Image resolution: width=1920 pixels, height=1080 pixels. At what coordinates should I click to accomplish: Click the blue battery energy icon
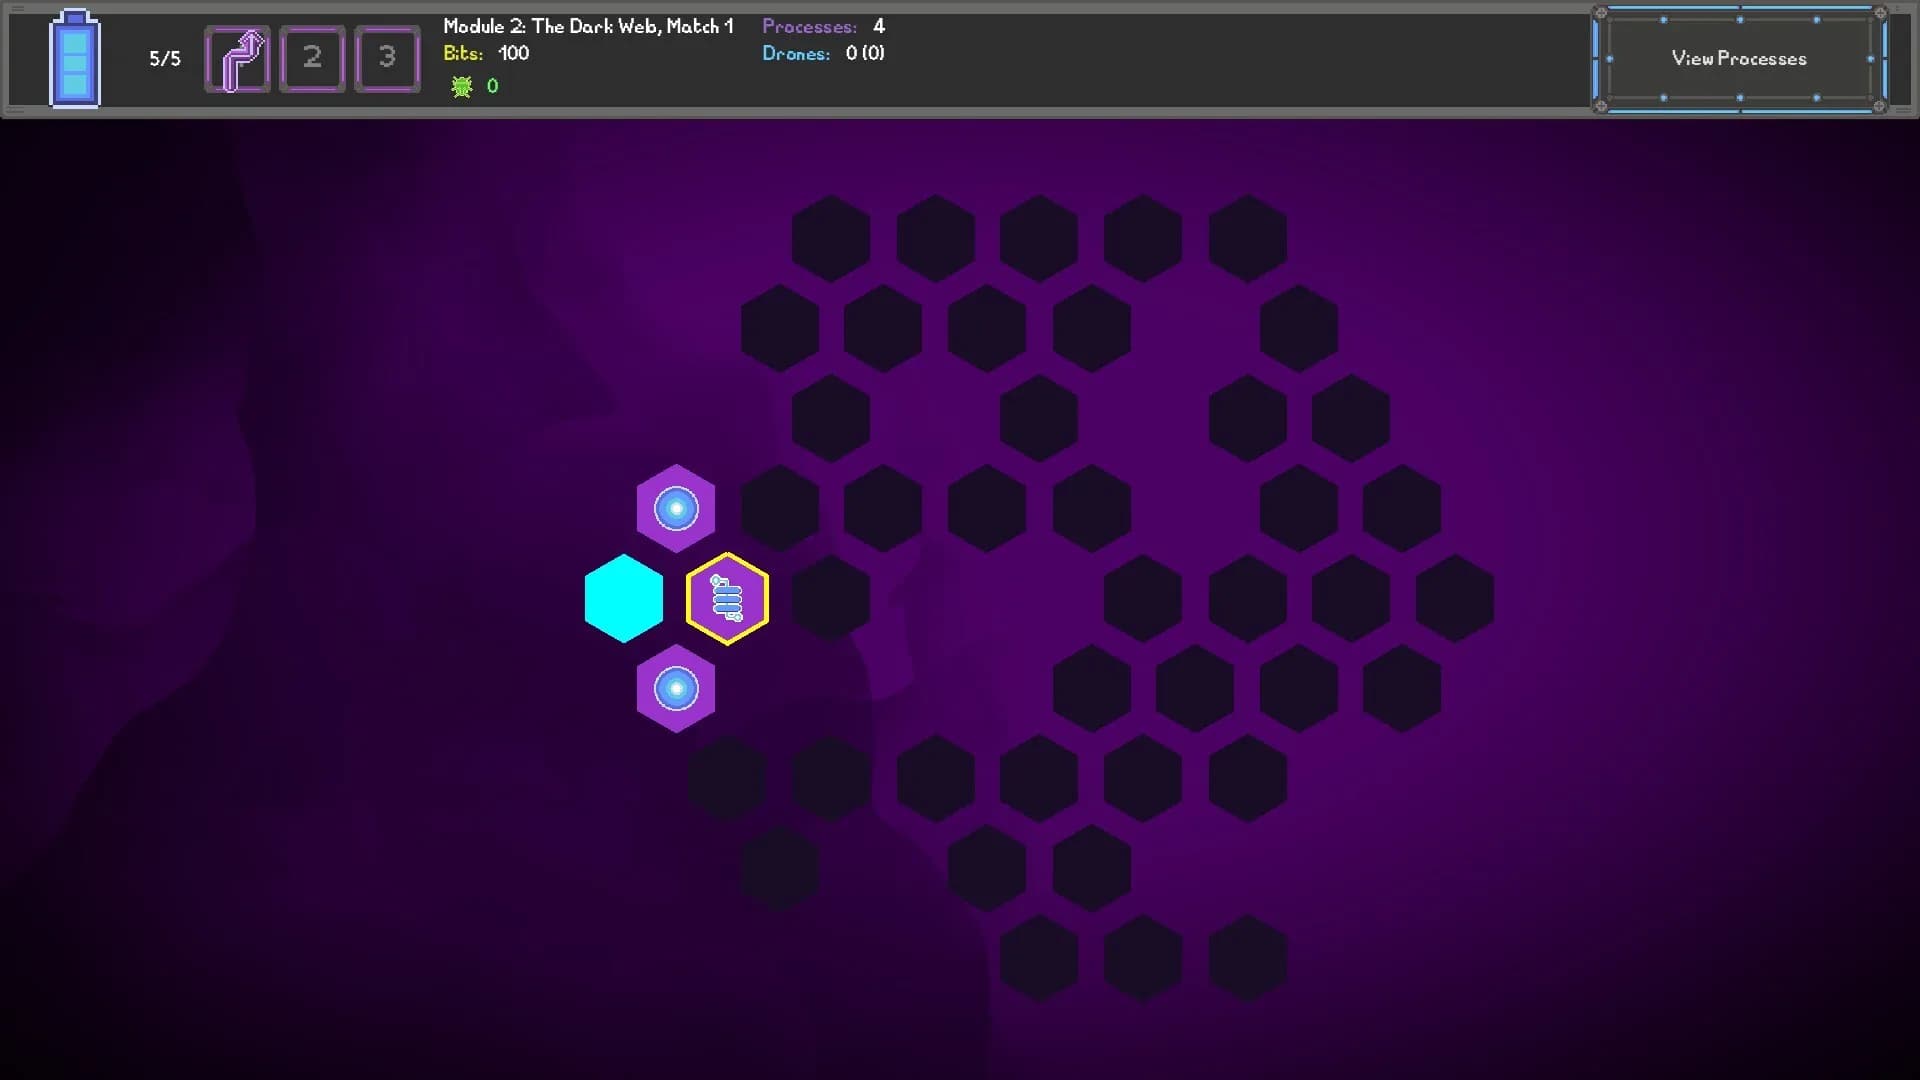[75, 58]
